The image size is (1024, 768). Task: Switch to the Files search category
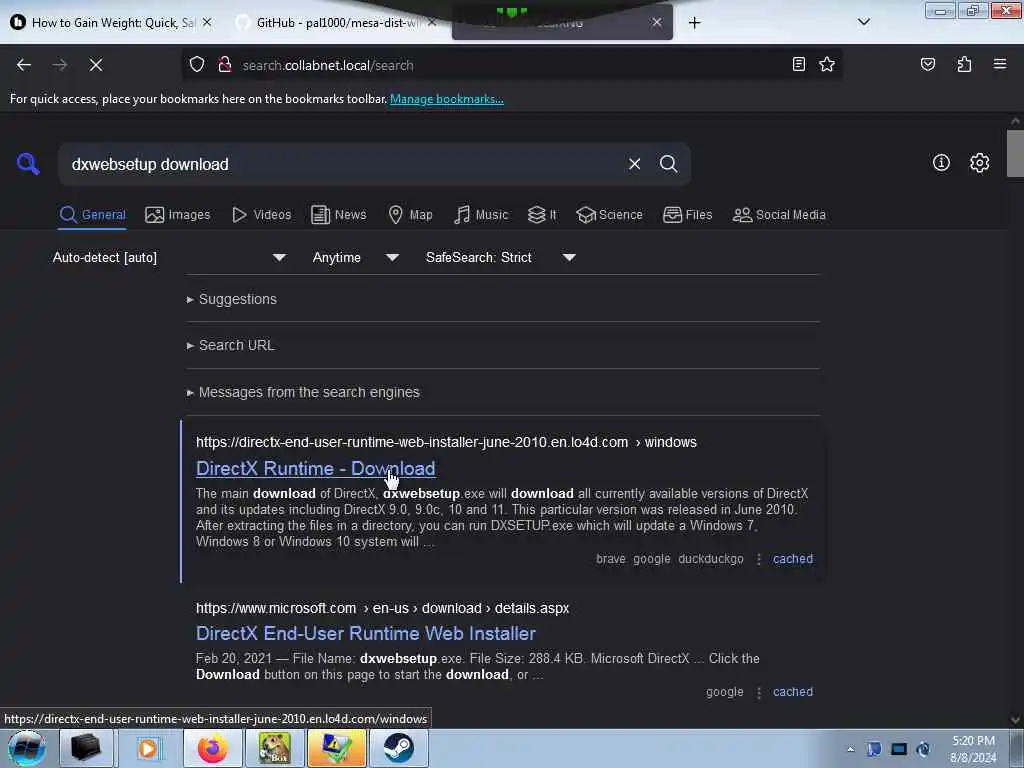click(x=687, y=215)
